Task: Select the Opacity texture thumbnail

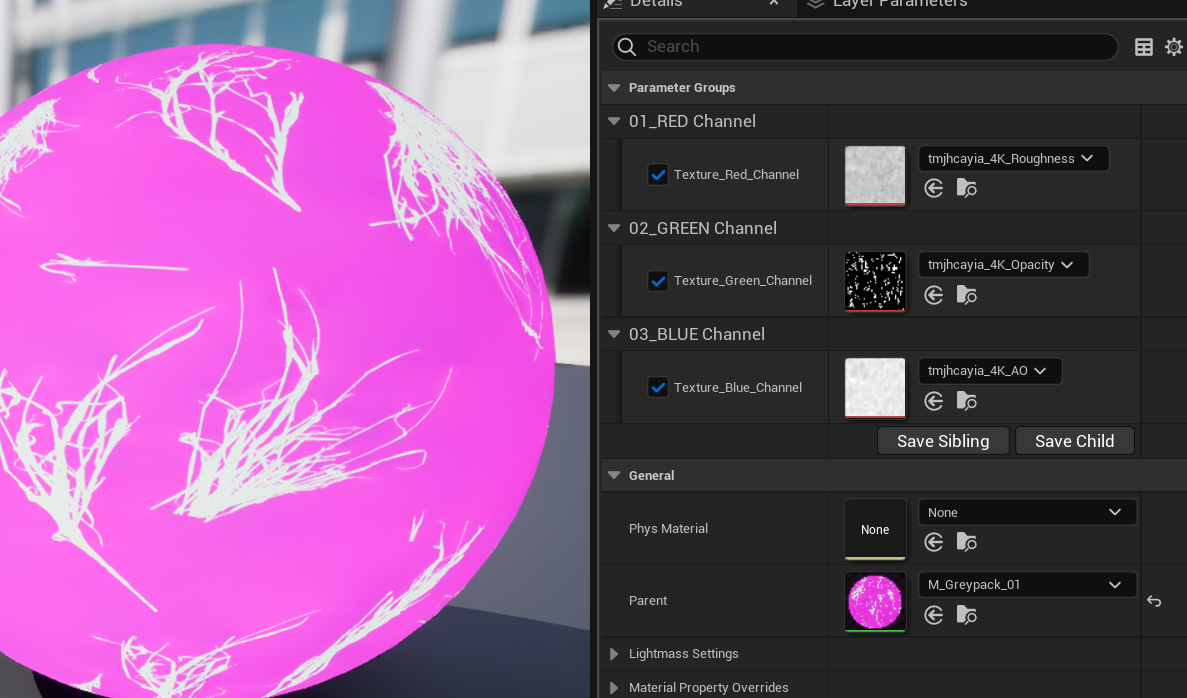Action: click(875, 282)
